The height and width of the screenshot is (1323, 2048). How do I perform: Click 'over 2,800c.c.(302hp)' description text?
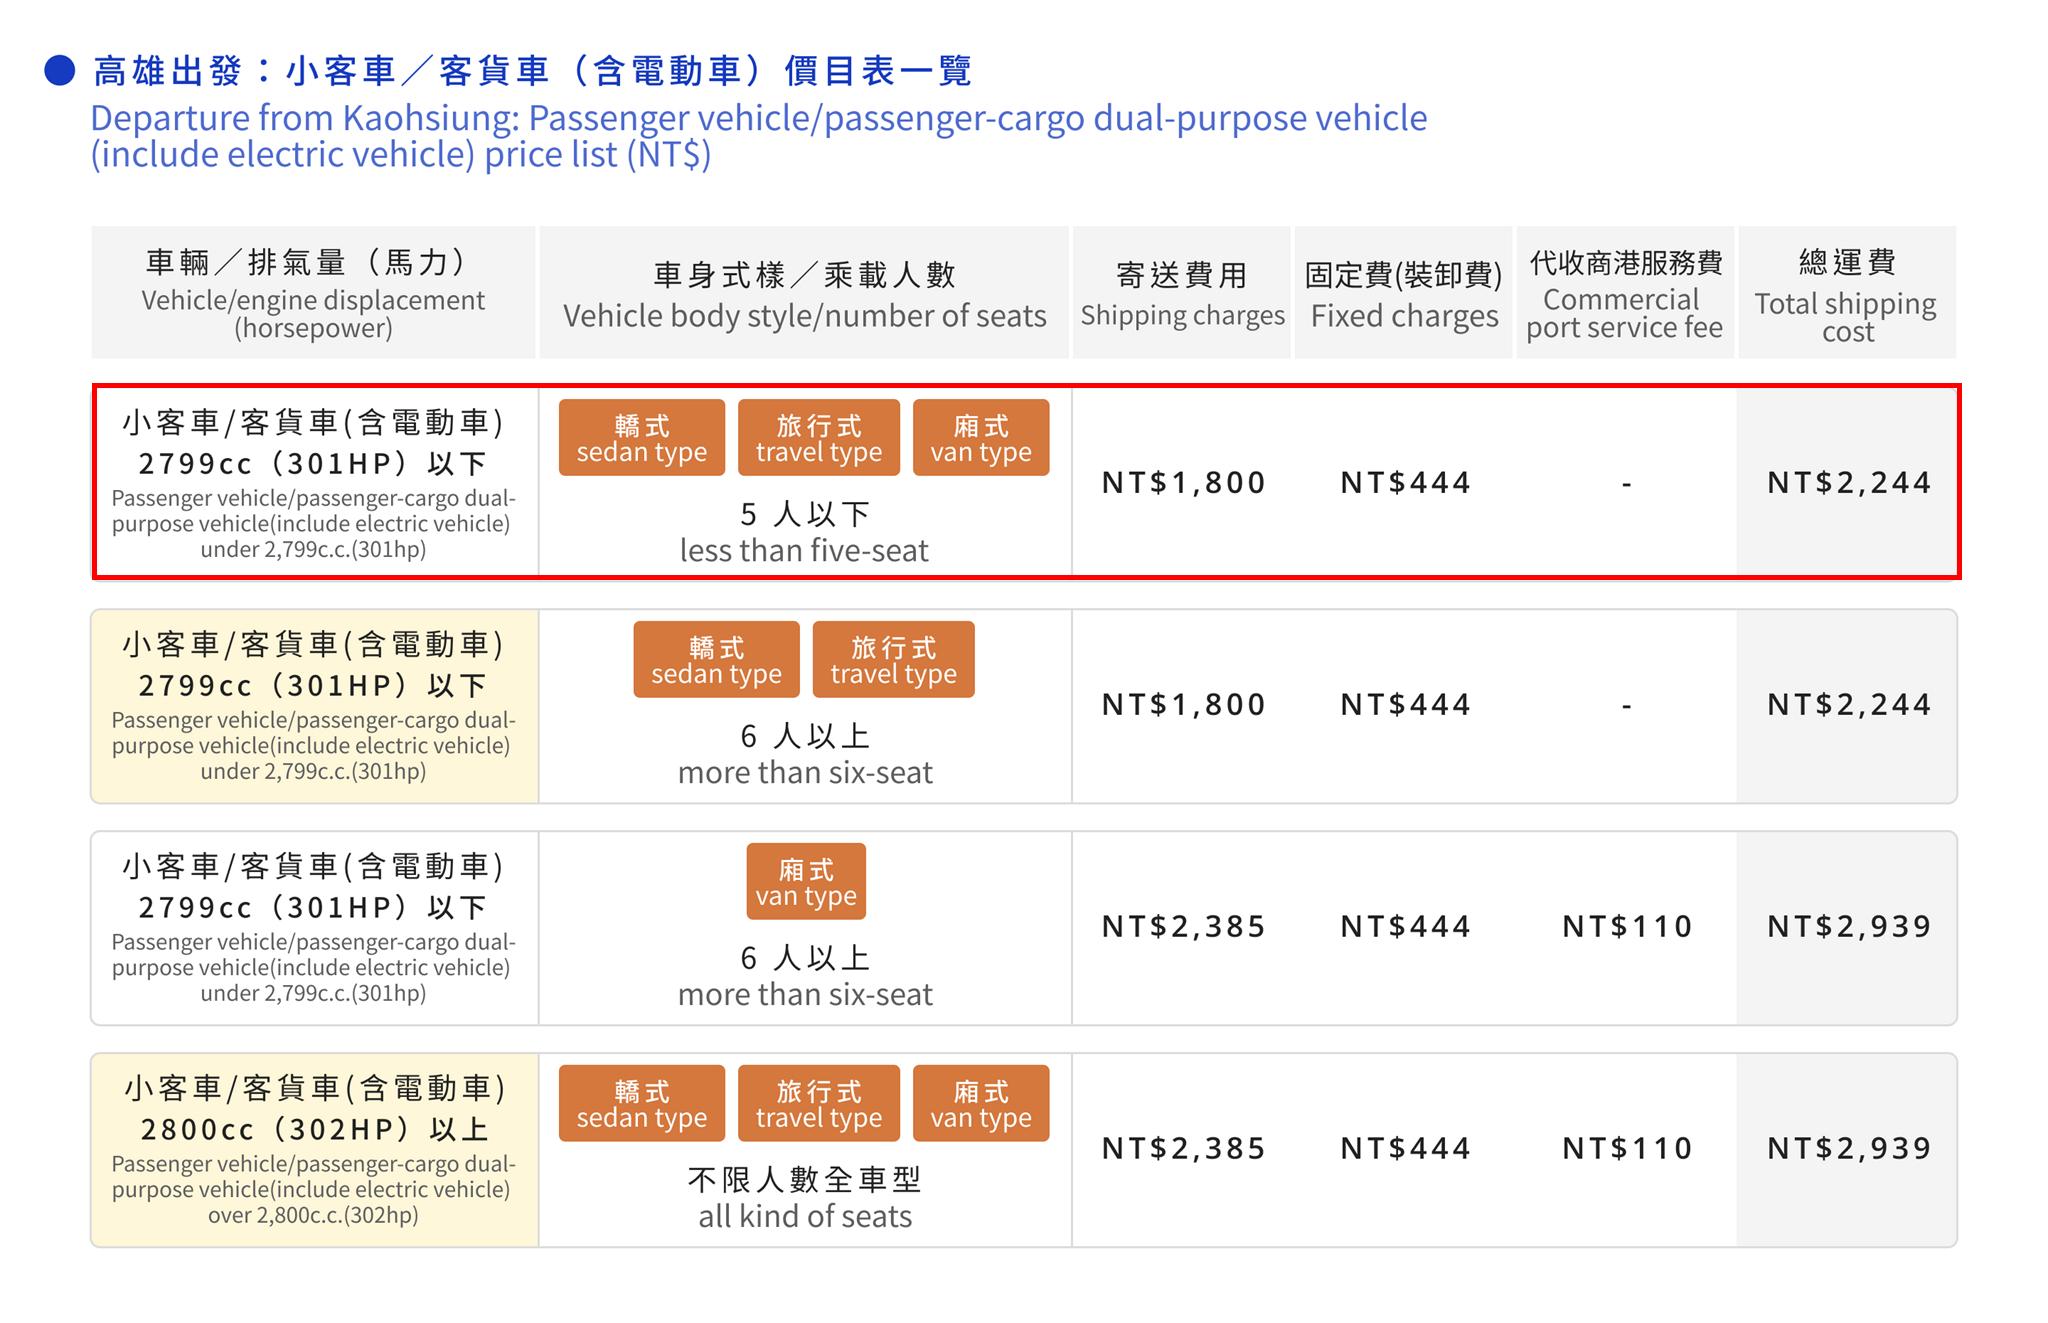[313, 1216]
